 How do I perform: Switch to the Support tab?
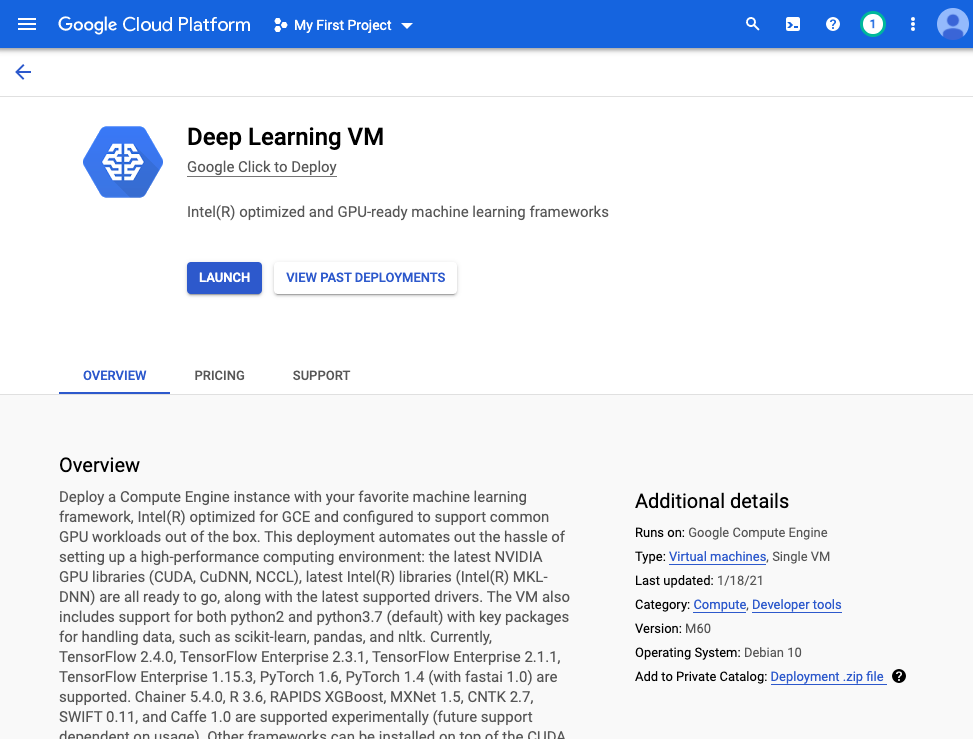click(321, 375)
